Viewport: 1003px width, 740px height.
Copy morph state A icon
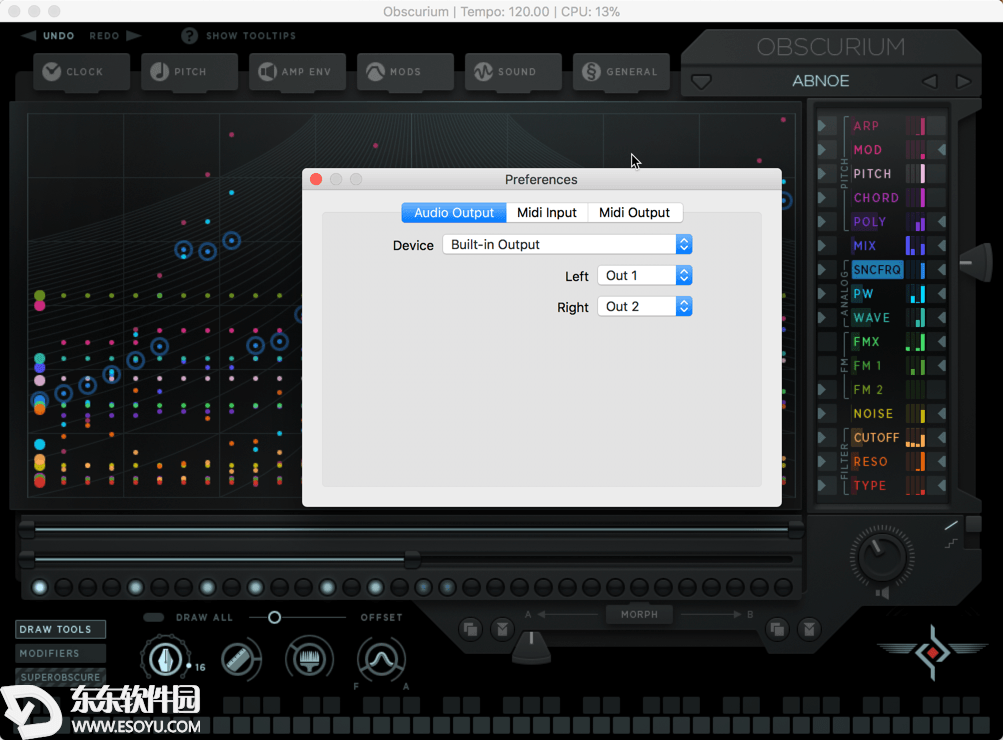click(470, 629)
